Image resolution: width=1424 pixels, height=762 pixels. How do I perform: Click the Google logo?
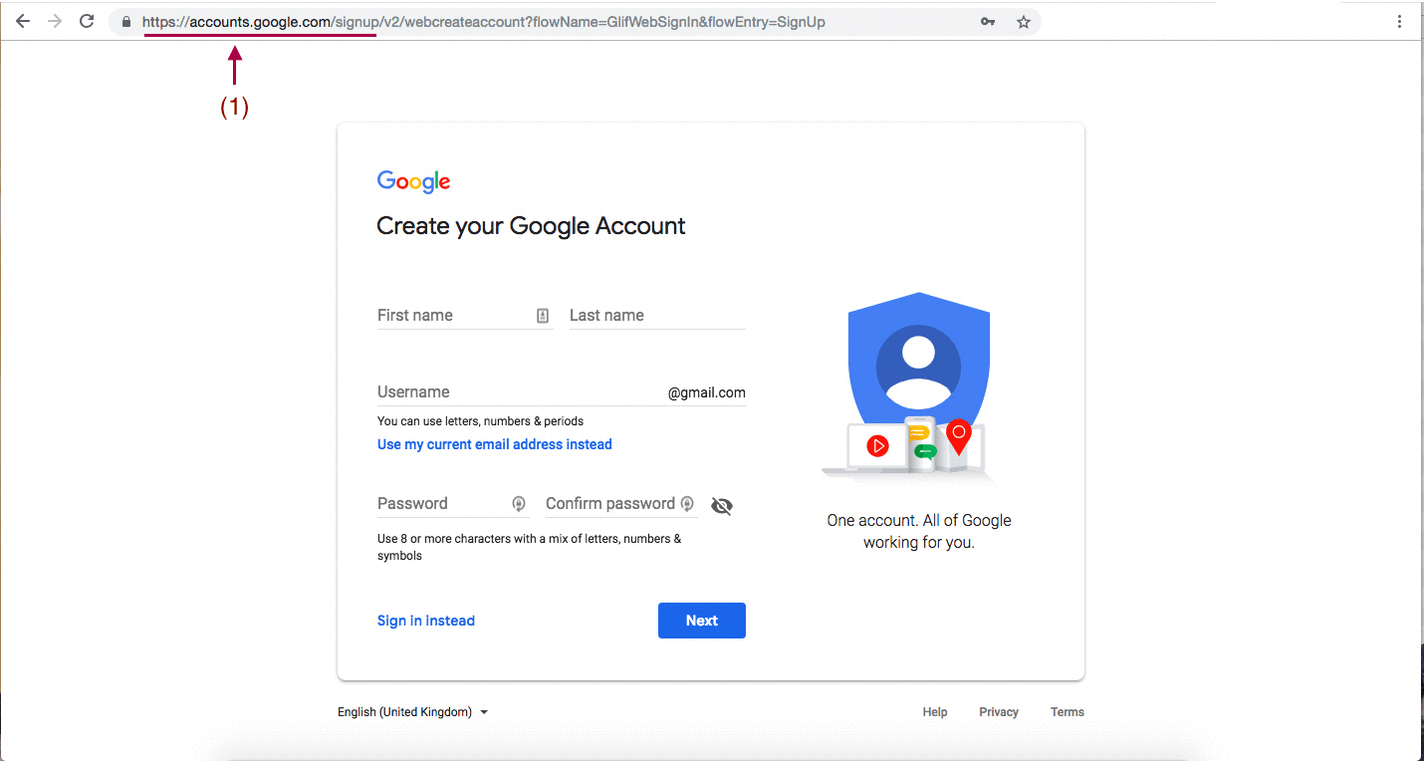(413, 181)
